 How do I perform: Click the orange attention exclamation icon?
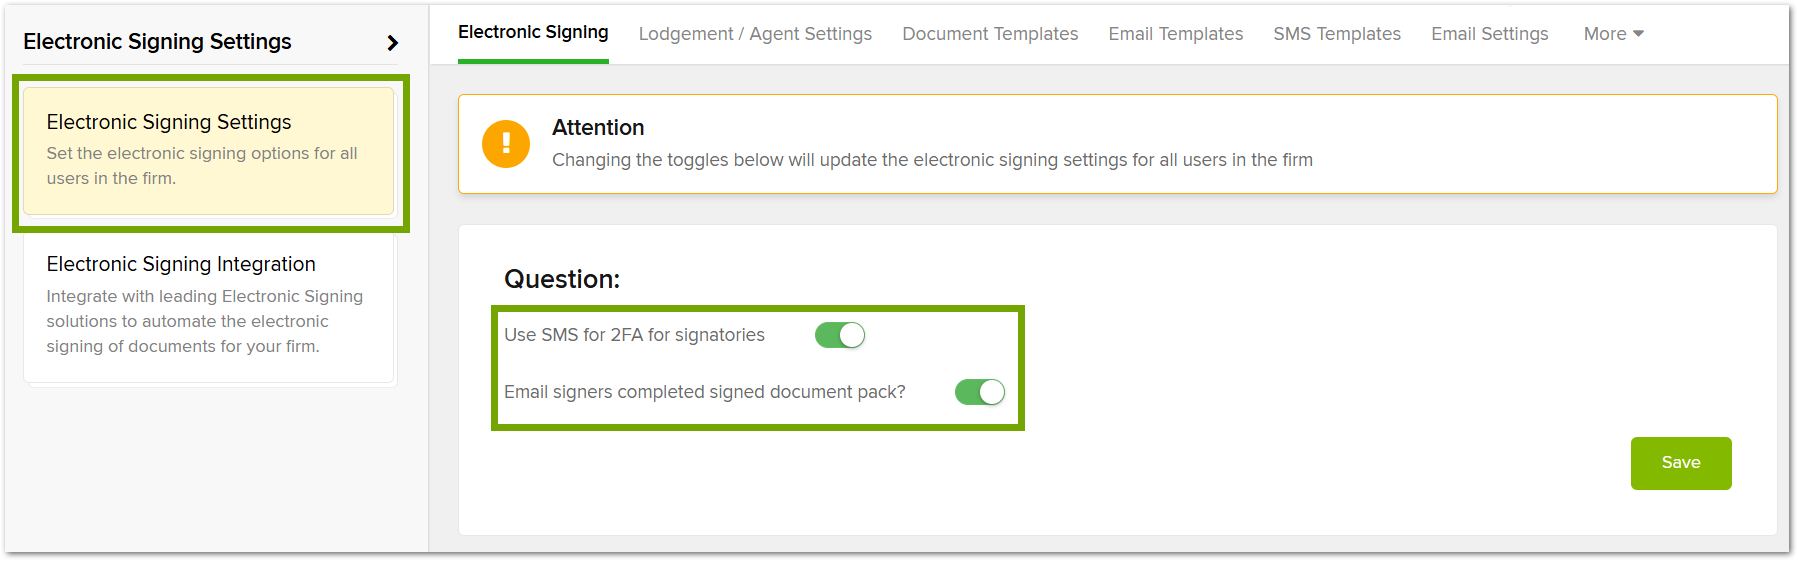coord(506,144)
